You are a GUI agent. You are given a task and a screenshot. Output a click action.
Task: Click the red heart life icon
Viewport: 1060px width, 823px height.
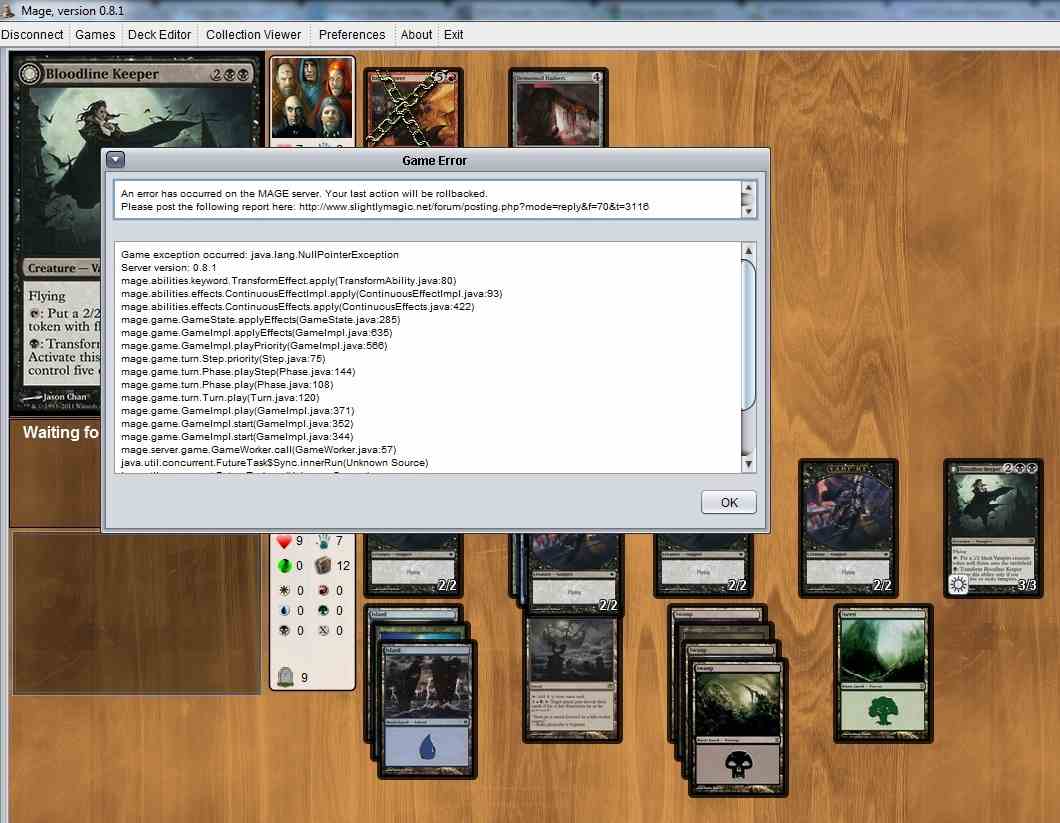284,541
